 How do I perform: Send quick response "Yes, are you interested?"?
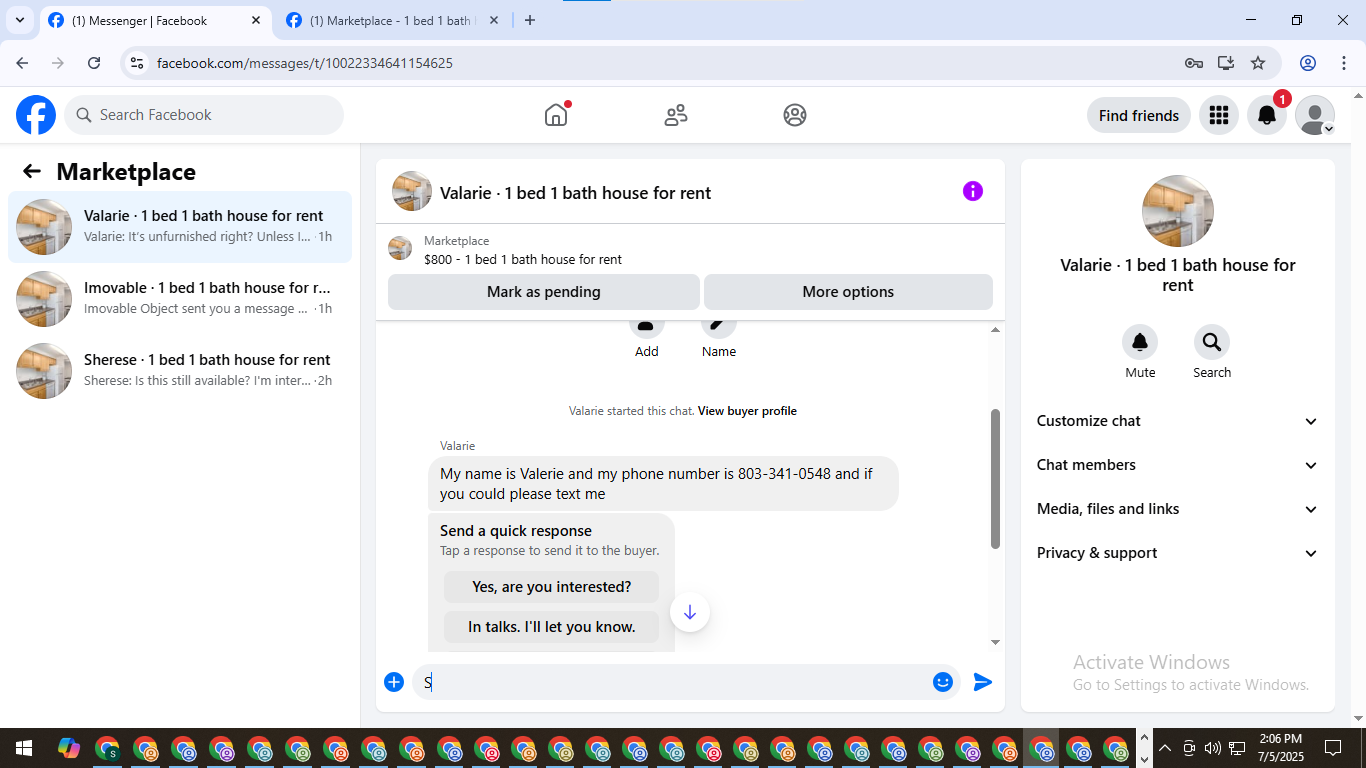pyautogui.click(x=552, y=587)
